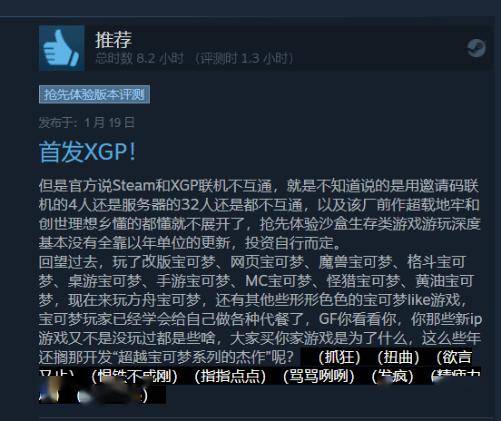Click the text 超越宝可梦系列的杰作
This screenshot has height=421, width=501.
click(192, 357)
